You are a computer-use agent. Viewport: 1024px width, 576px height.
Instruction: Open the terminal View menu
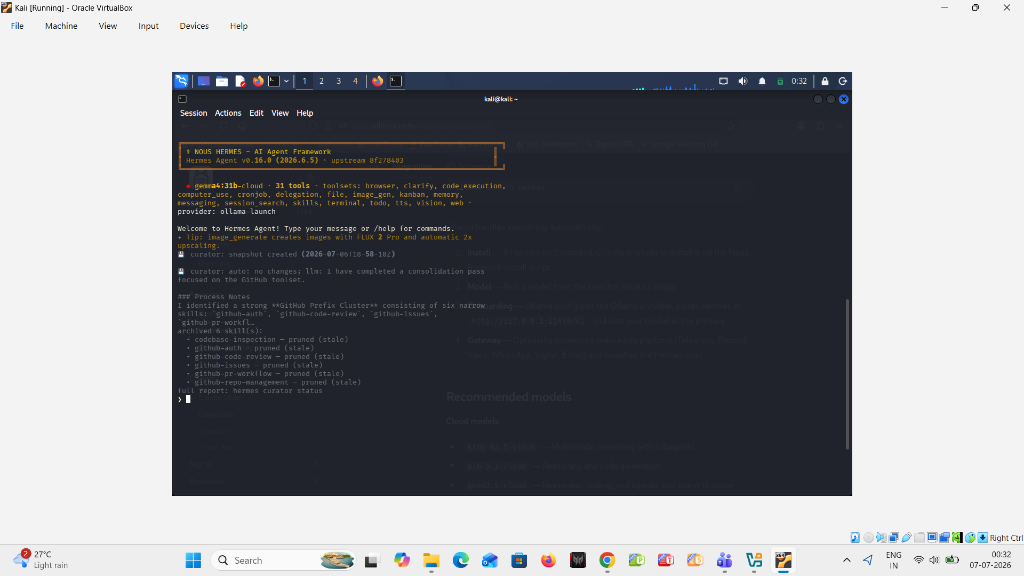[280, 113]
